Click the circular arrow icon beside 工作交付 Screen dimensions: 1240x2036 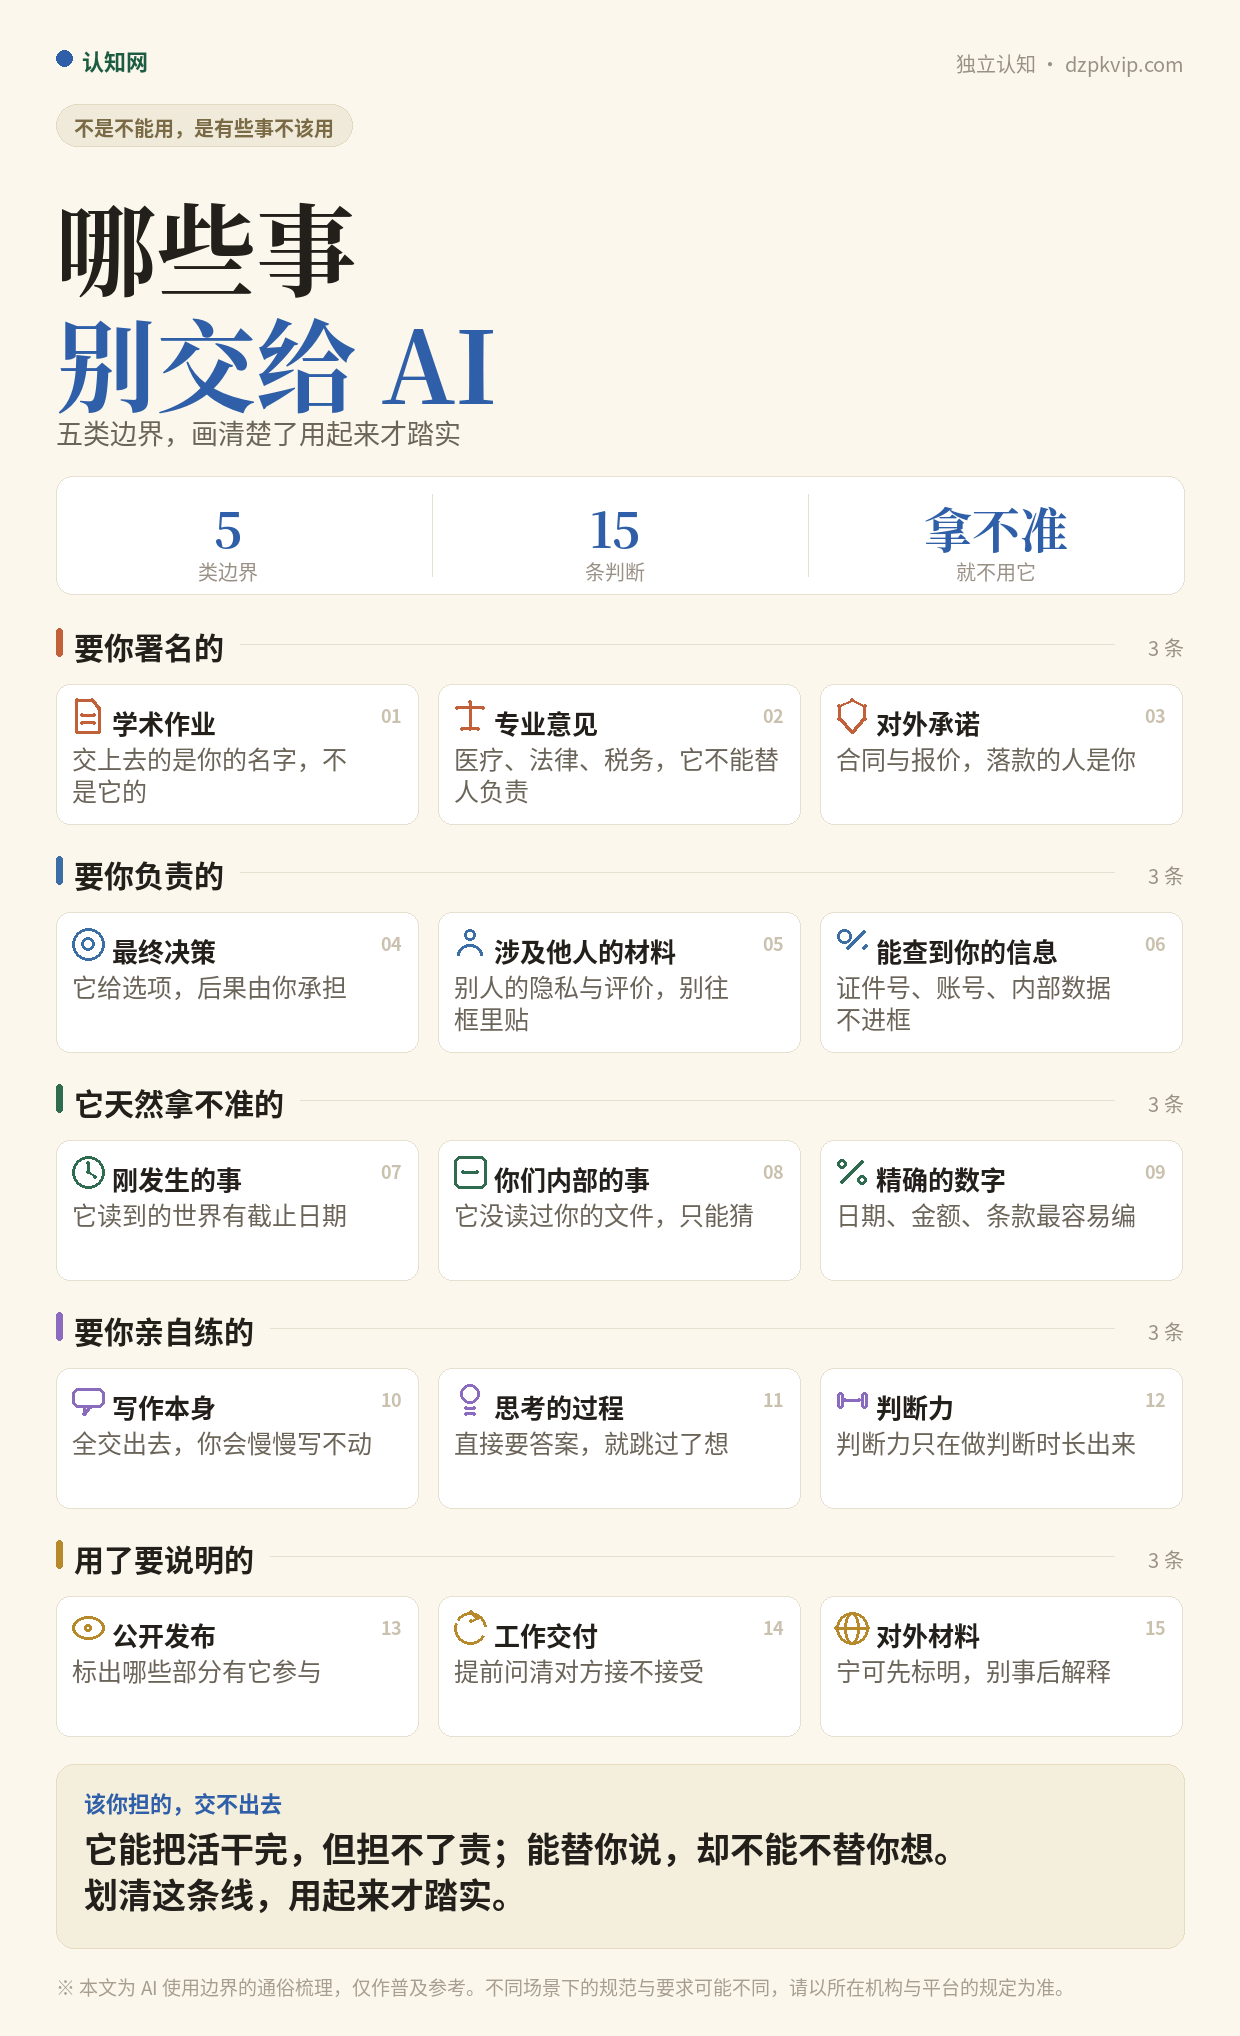click(x=470, y=1628)
